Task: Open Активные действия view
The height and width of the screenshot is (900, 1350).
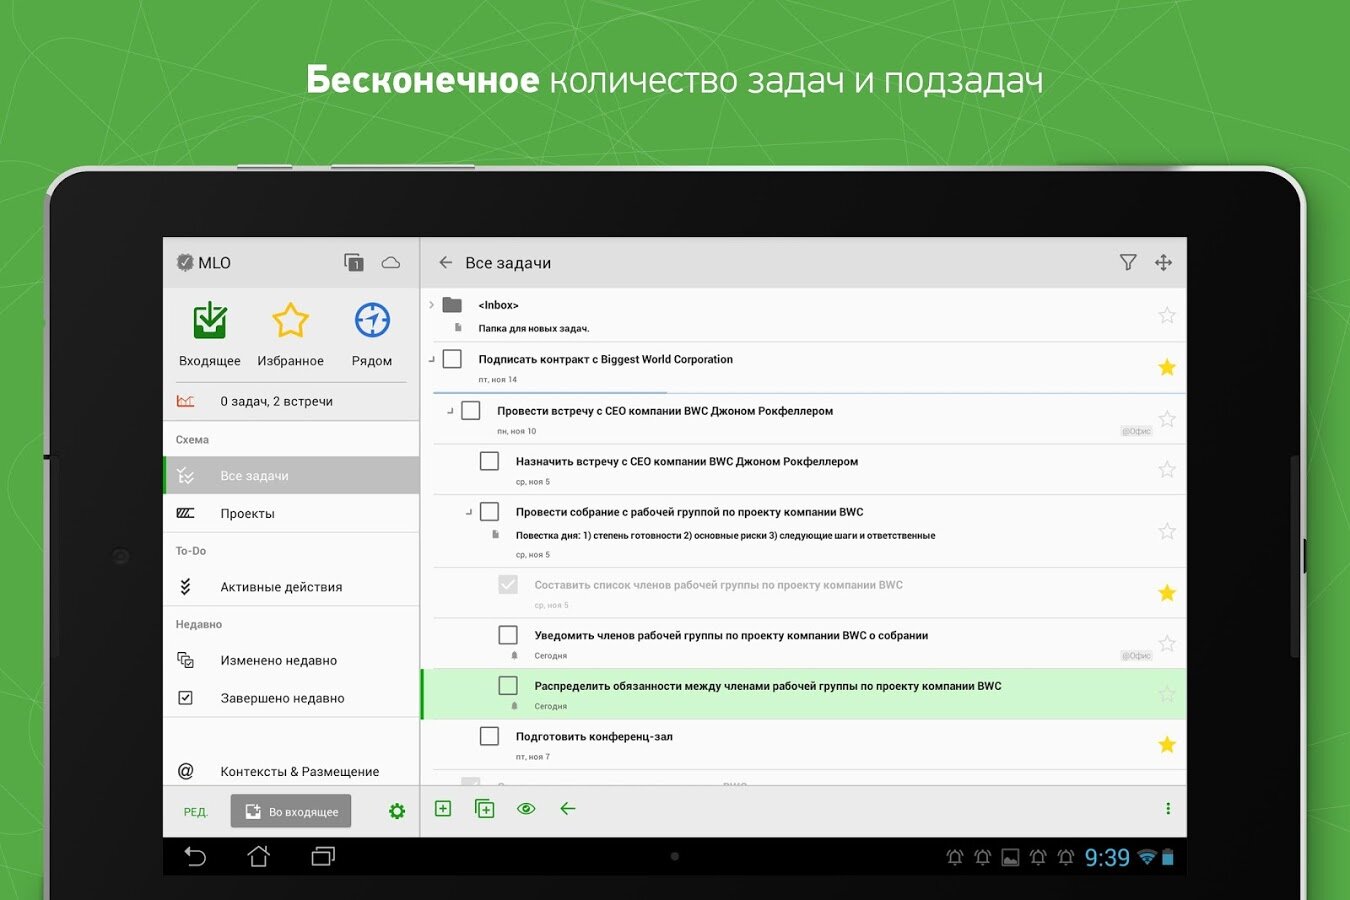Action: (281, 587)
